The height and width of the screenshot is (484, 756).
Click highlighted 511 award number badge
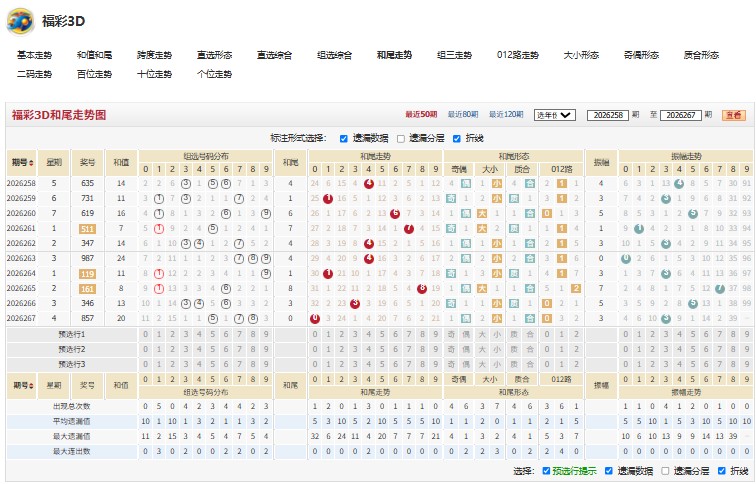(x=87, y=229)
